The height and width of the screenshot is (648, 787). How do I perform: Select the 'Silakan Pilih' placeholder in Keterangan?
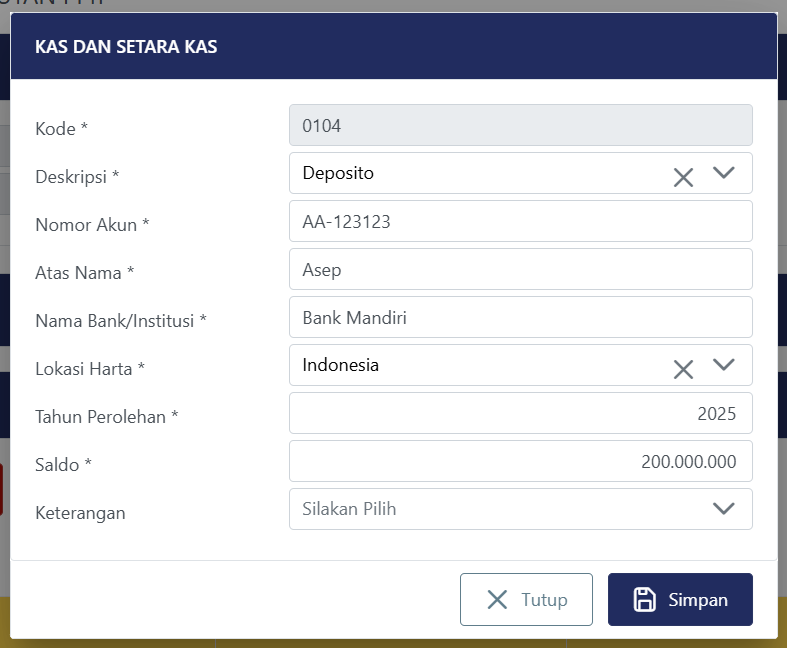click(x=349, y=509)
